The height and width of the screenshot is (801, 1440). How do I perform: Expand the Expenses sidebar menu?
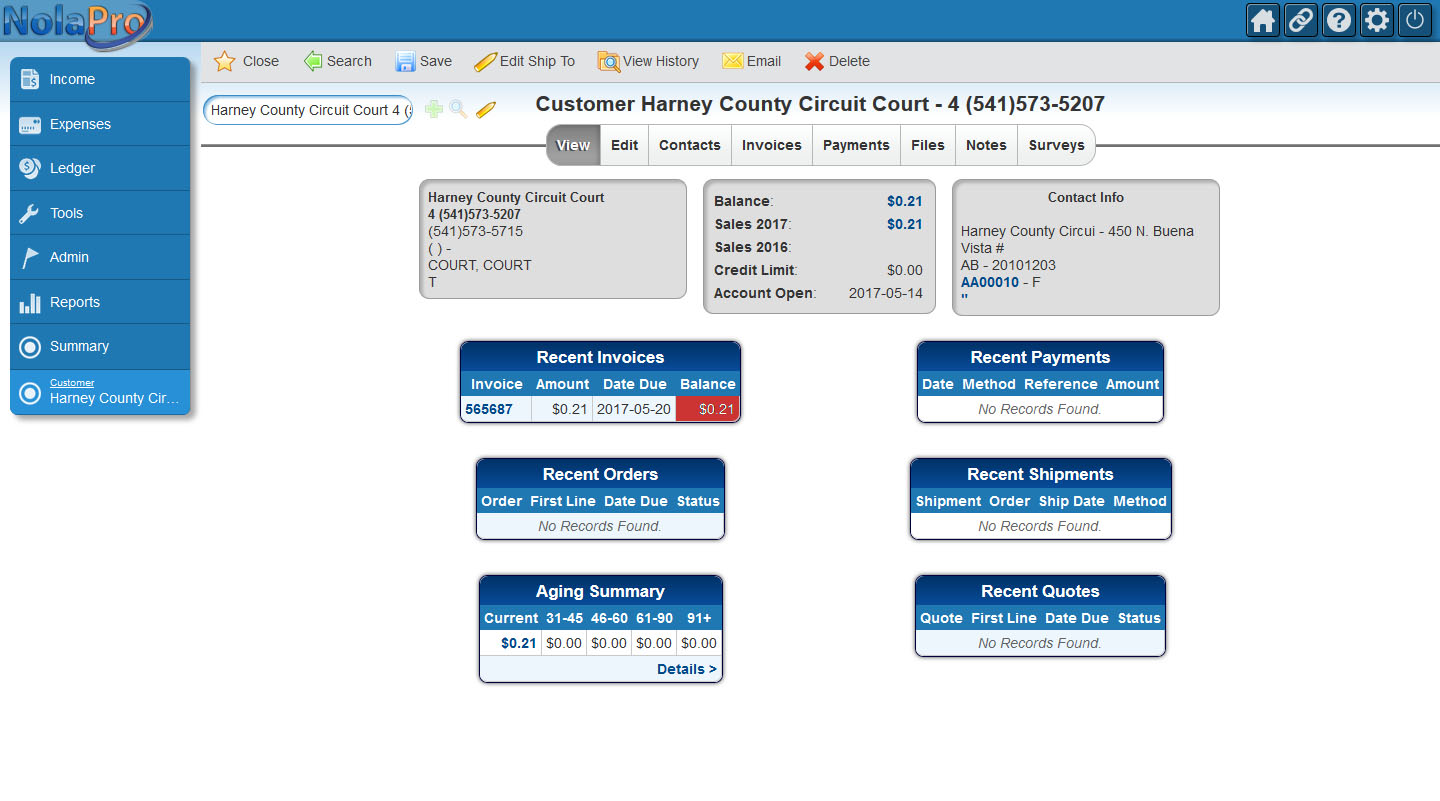100,124
